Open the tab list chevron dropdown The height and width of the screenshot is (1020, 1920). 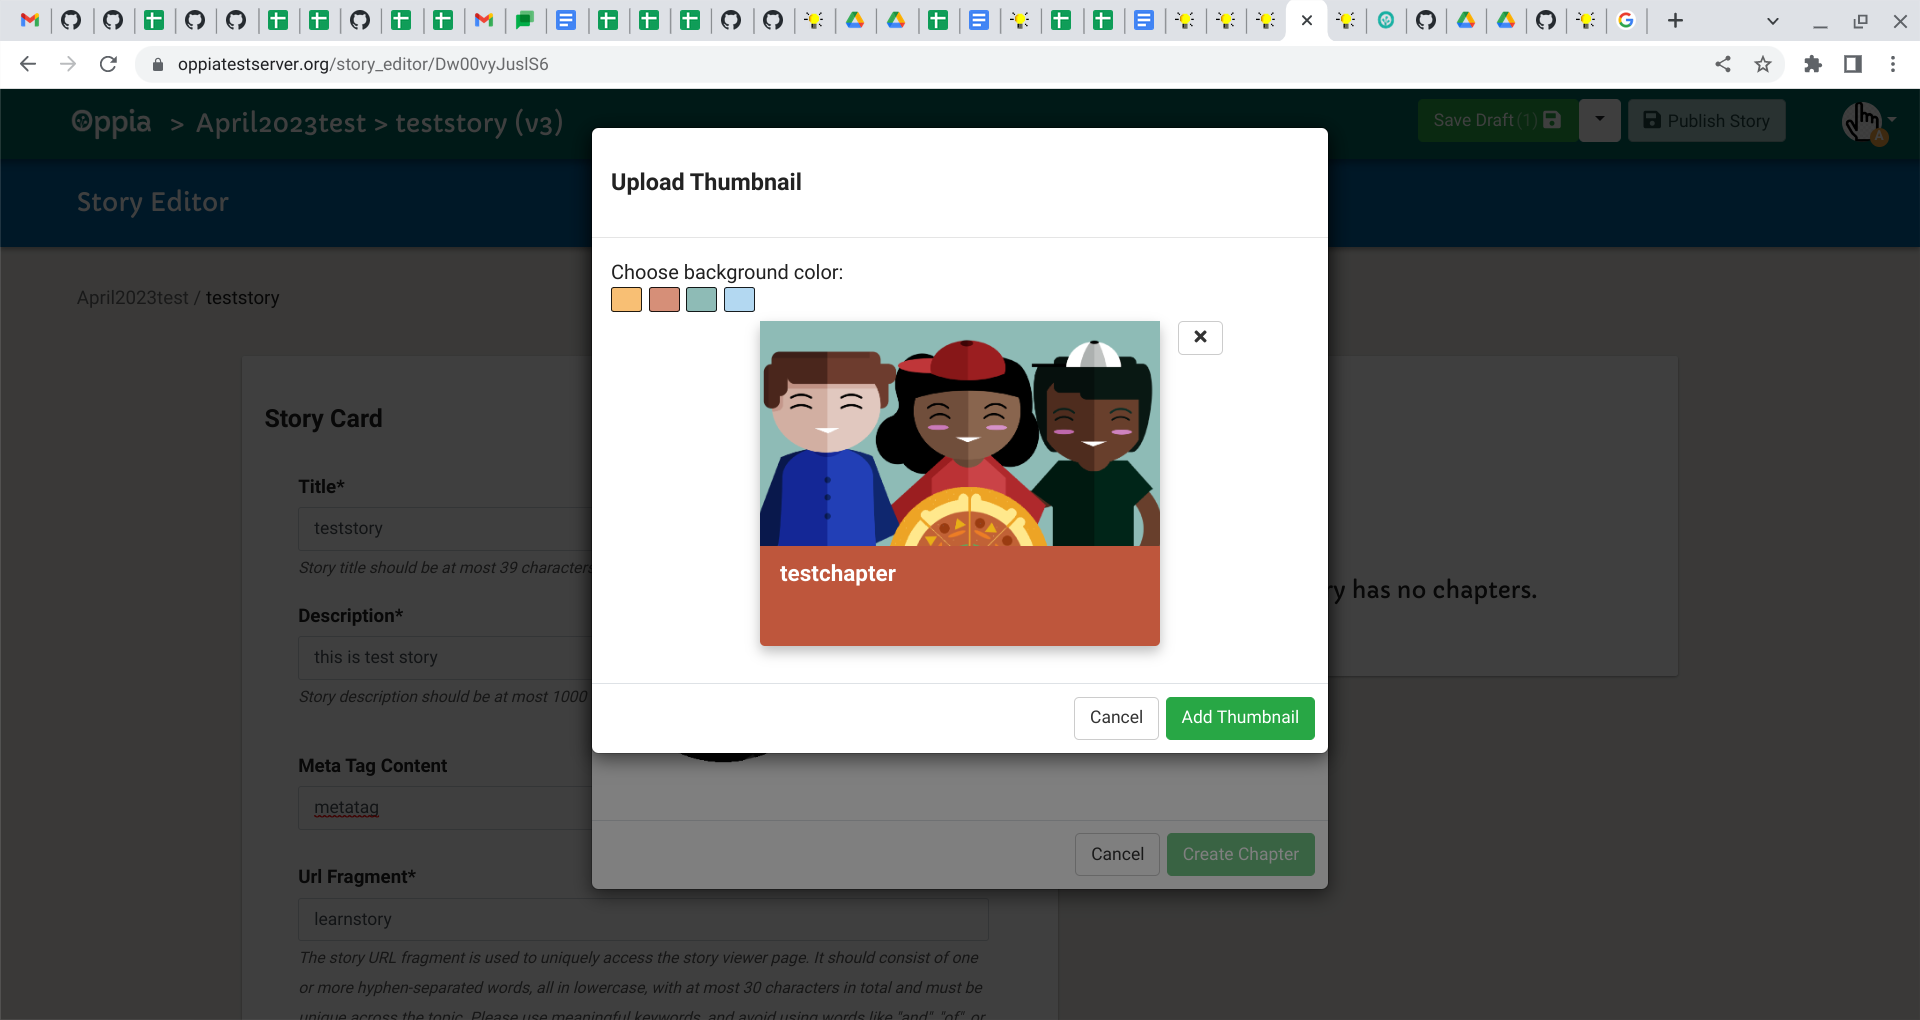click(x=1773, y=20)
